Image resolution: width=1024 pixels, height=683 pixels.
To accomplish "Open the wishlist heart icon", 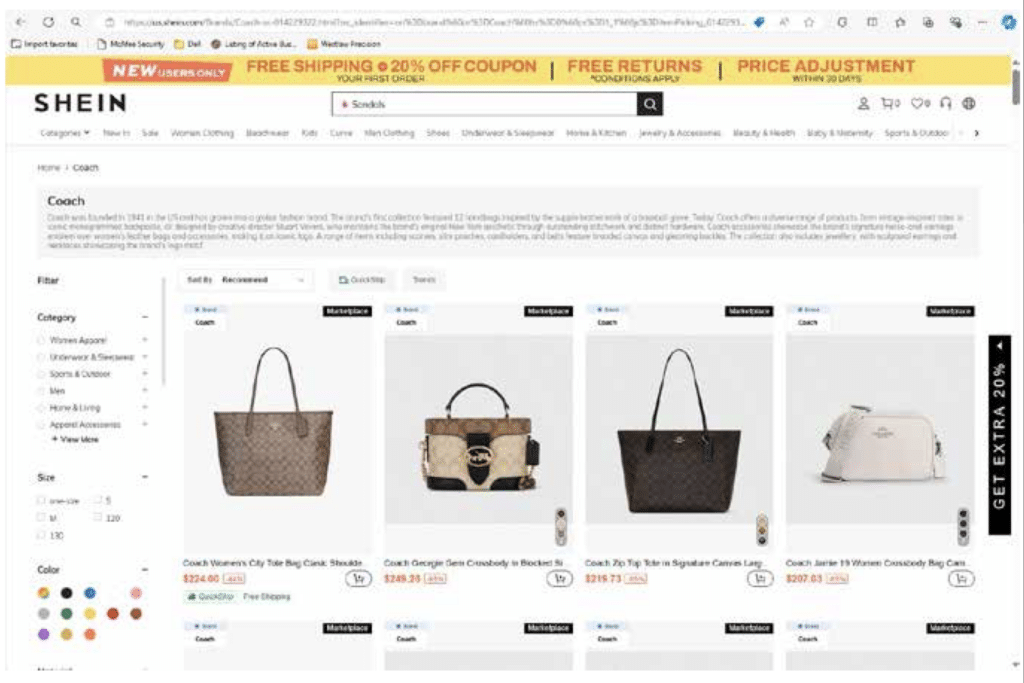I will tap(920, 103).
